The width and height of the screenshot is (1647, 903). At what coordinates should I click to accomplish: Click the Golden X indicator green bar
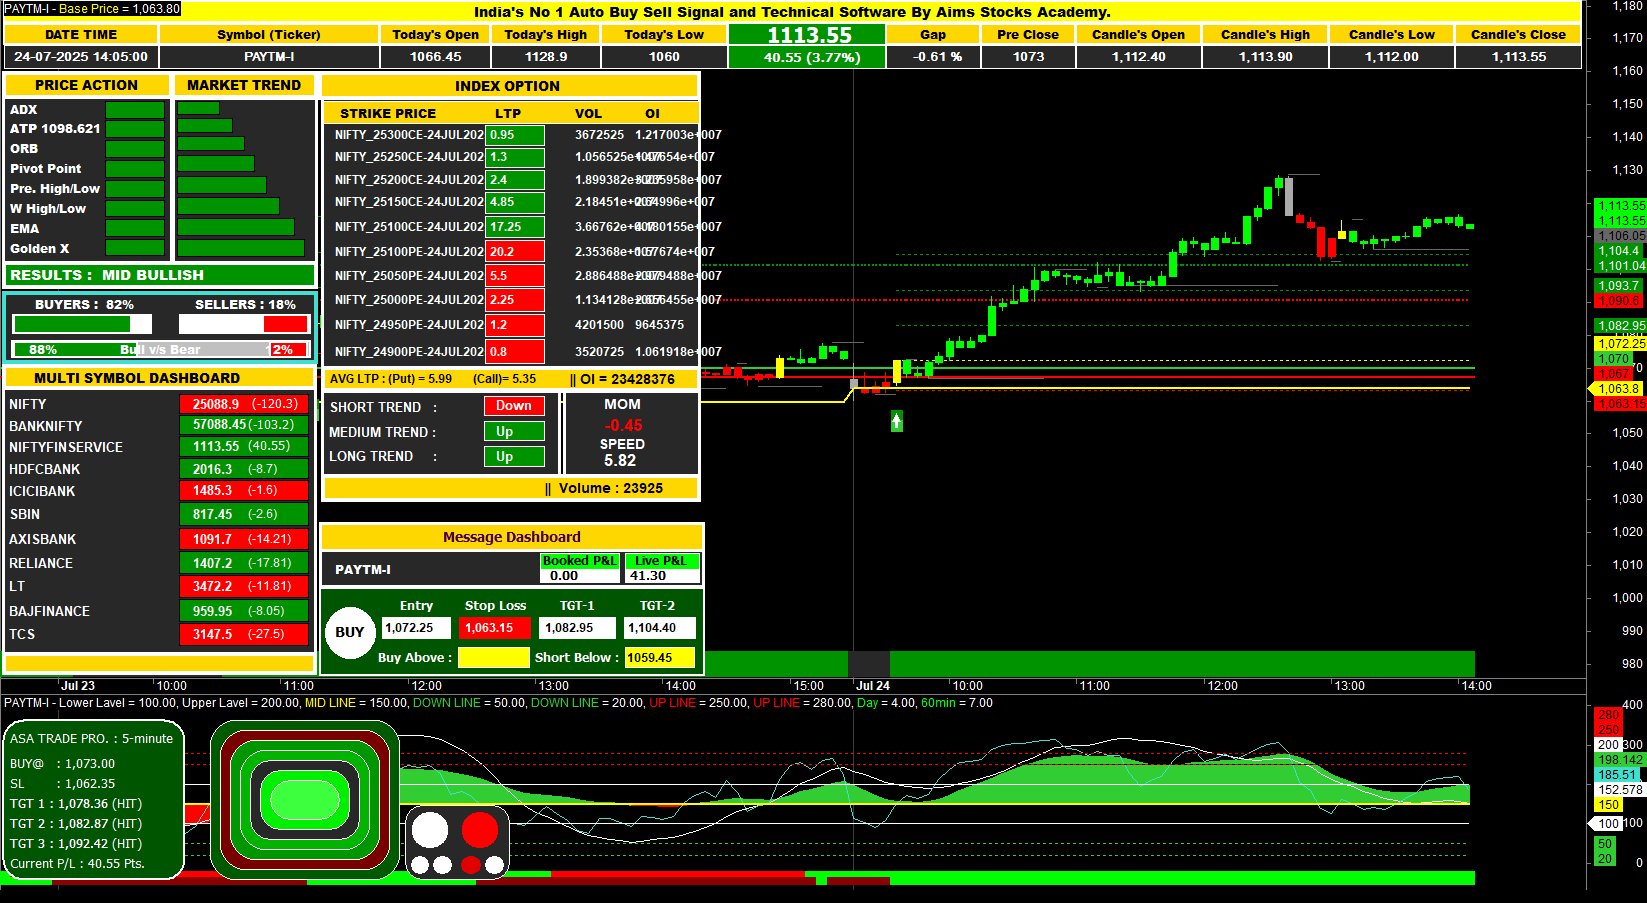coord(135,248)
